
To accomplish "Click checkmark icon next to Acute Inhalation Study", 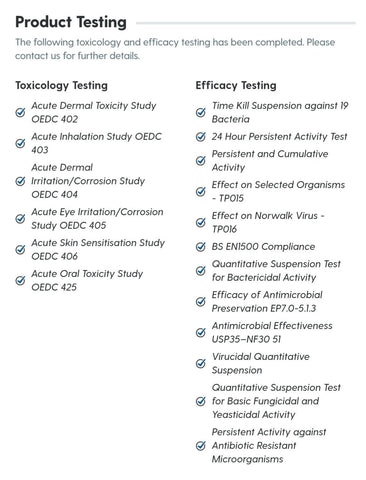I will pyautogui.click(x=20, y=143).
